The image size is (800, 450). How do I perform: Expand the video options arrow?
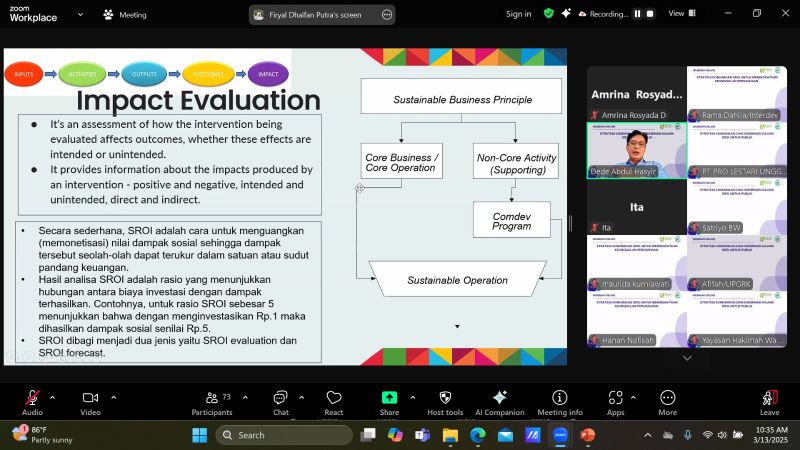(x=112, y=396)
